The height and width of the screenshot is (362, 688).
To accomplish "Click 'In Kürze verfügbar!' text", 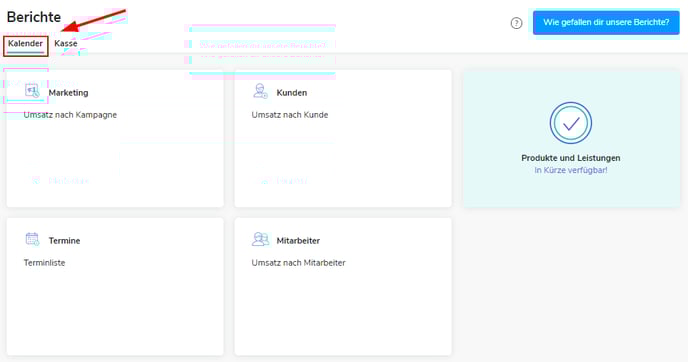I will click(571, 170).
